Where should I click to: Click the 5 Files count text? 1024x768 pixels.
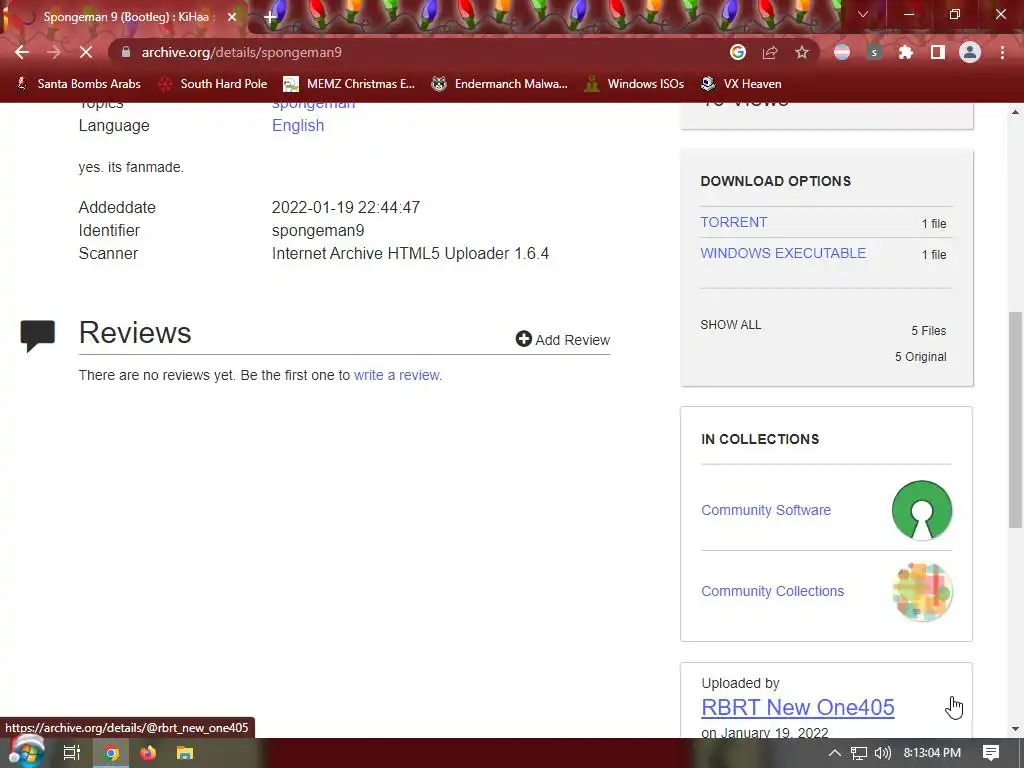click(929, 330)
